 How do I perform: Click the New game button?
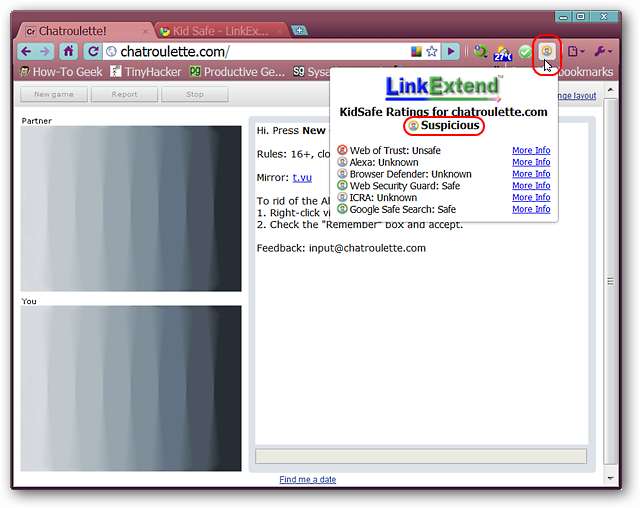(54, 94)
